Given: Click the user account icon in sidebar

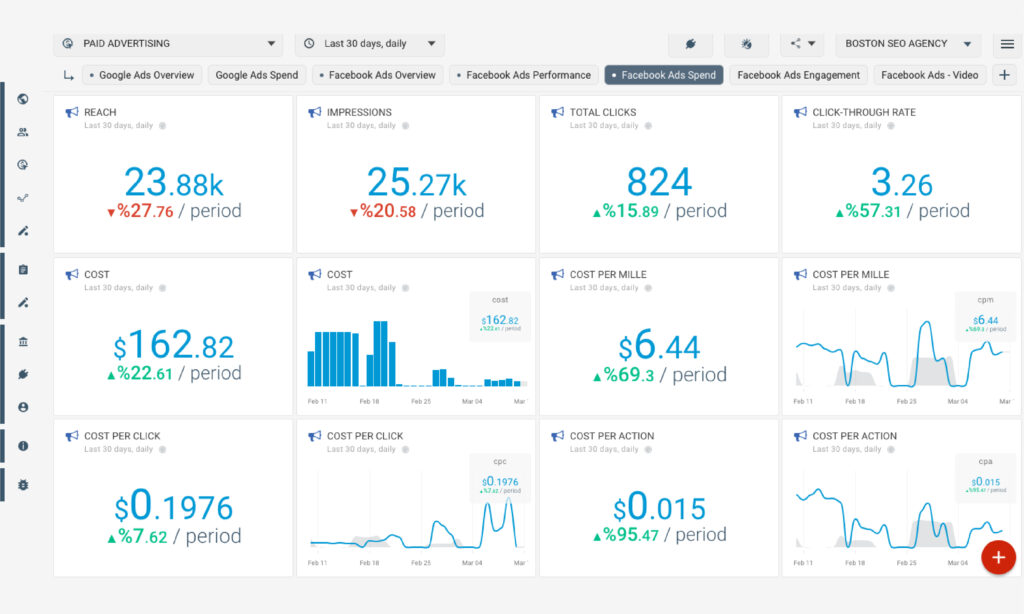Looking at the screenshot, I should pyautogui.click(x=23, y=407).
